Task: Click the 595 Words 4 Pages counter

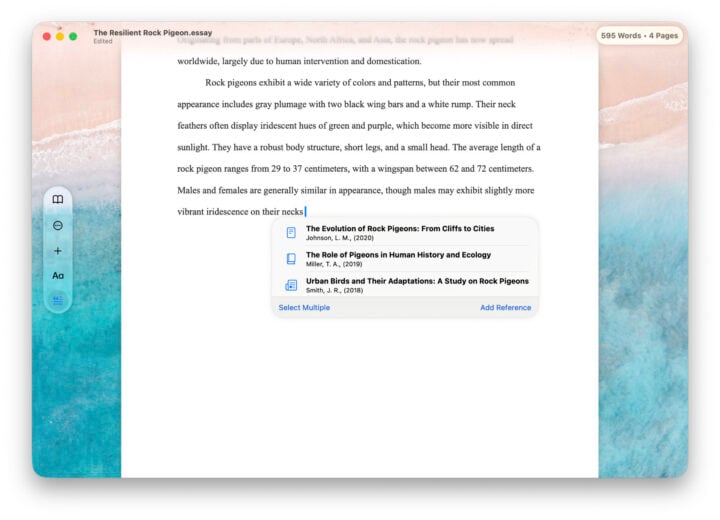Action: (x=639, y=35)
